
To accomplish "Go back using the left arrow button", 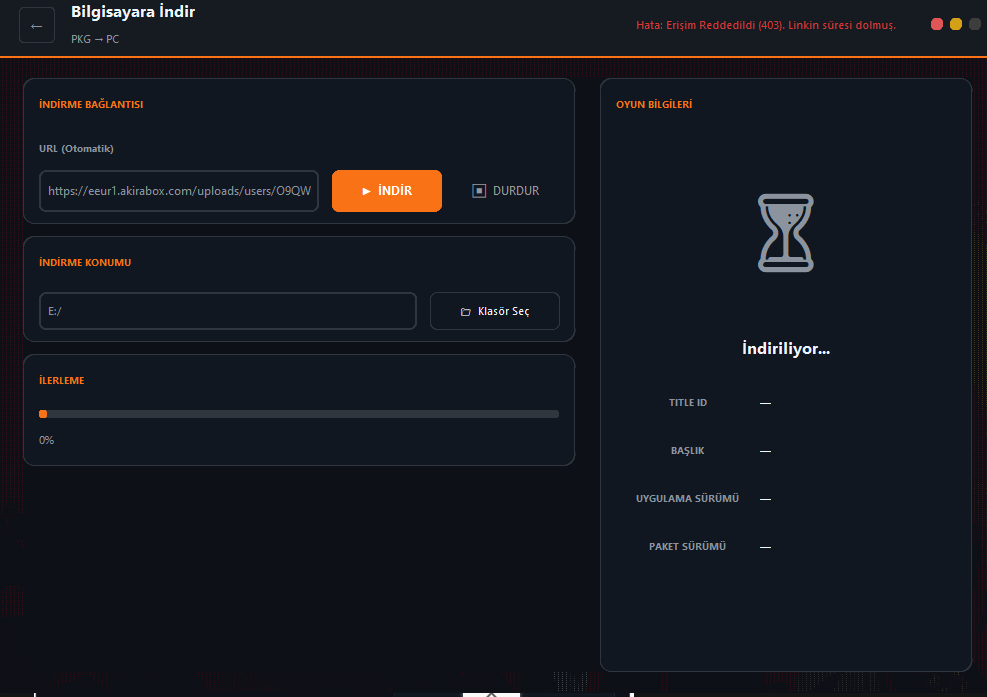I will click(37, 26).
